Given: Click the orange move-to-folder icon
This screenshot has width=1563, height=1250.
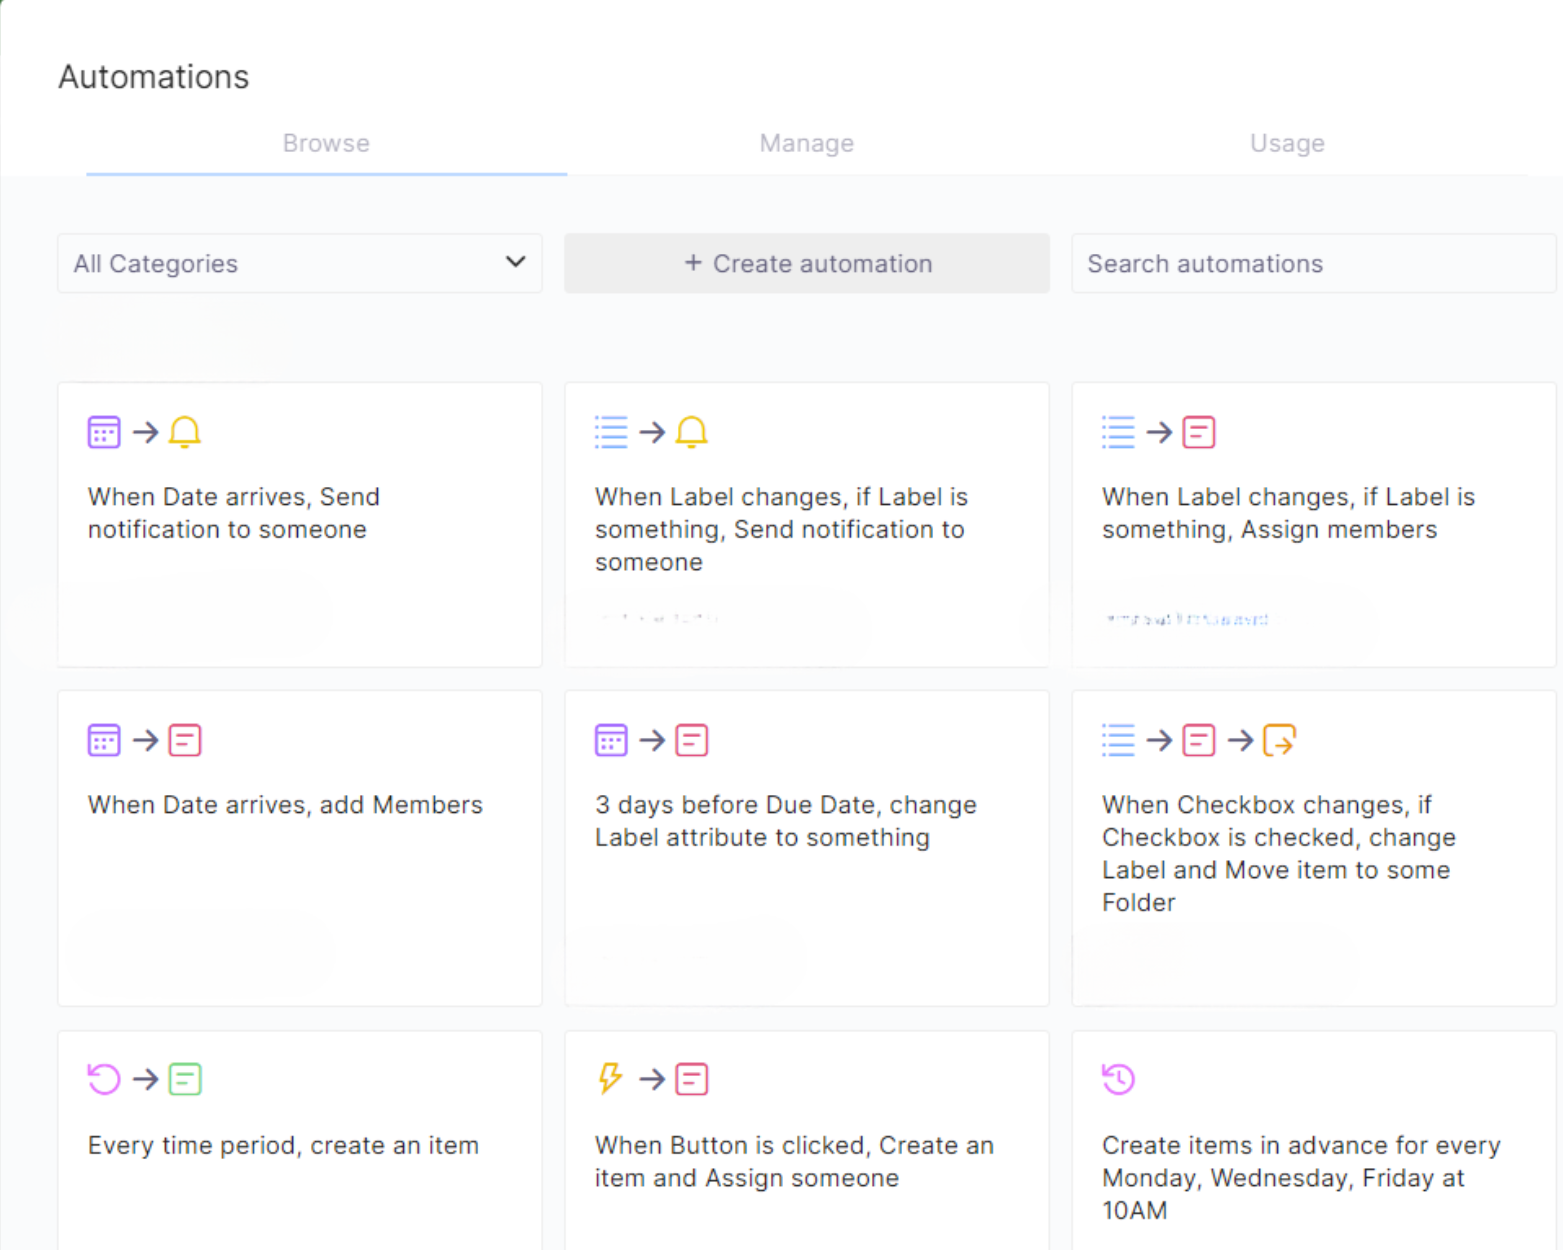Looking at the screenshot, I should pos(1279,740).
